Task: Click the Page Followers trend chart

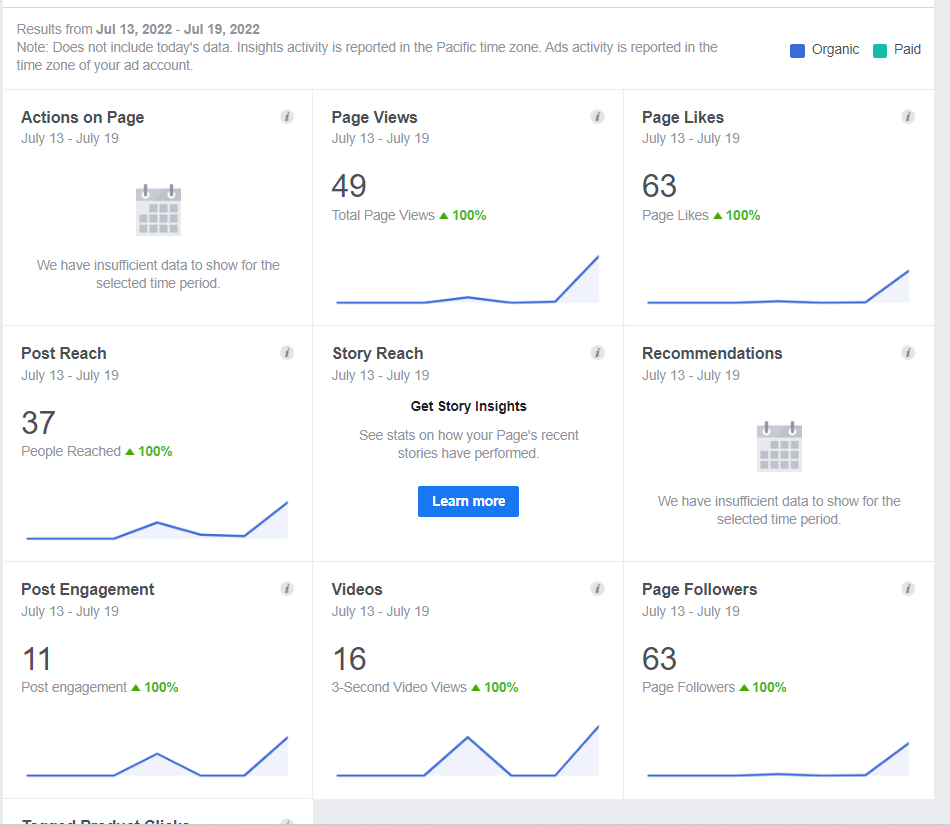Action: point(778,759)
